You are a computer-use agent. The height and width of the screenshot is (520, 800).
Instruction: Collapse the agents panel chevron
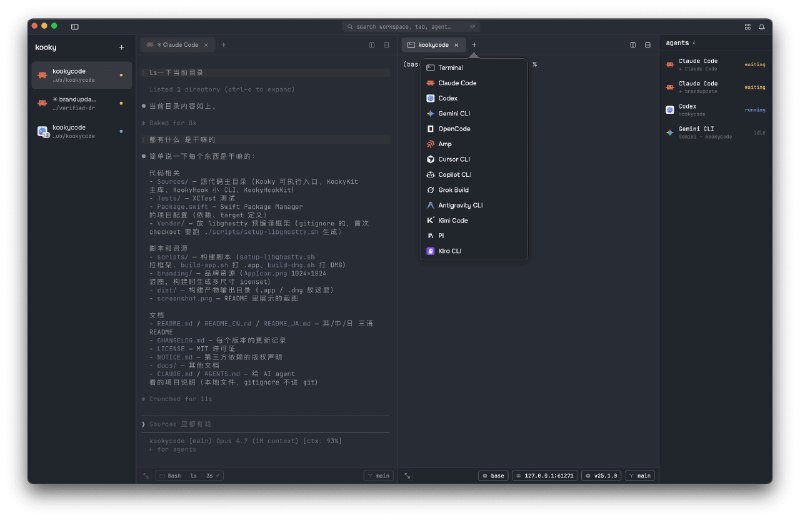click(694, 43)
